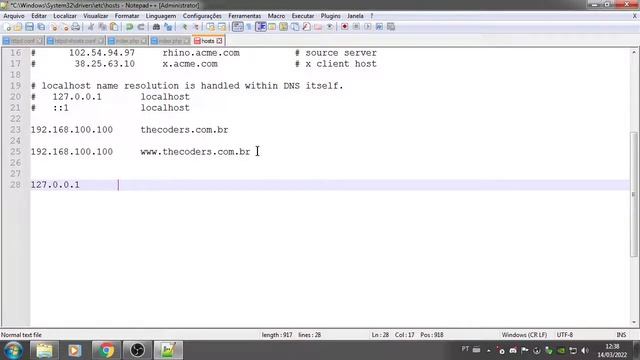The image size is (640, 360).
Task: Open the Visualizar menu
Action: [x=96, y=16]
